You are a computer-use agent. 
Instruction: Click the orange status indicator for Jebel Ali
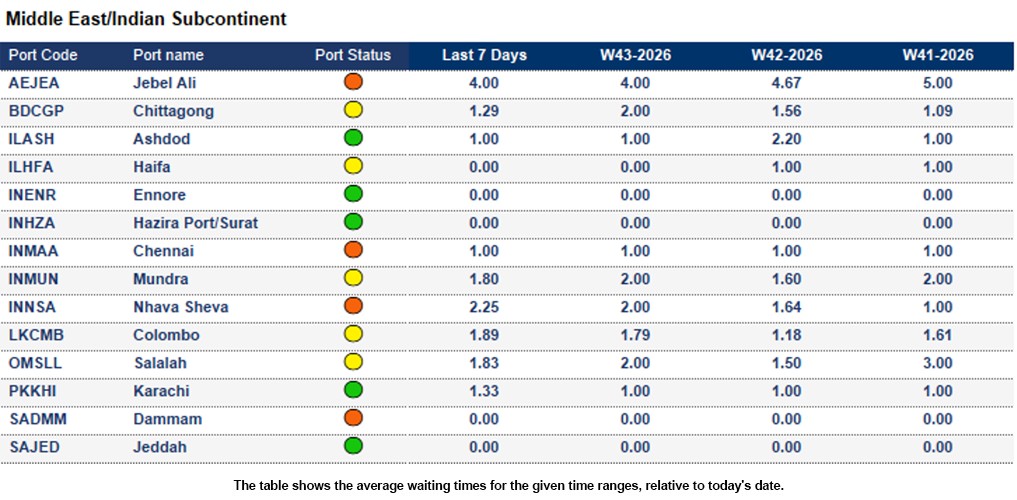[353, 82]
